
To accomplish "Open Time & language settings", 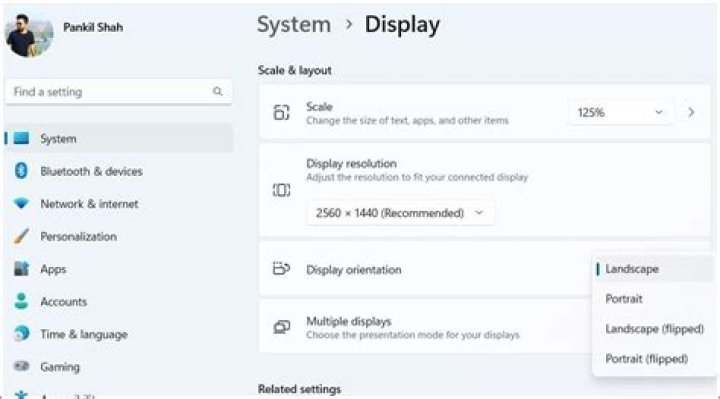I will [84, 334].
